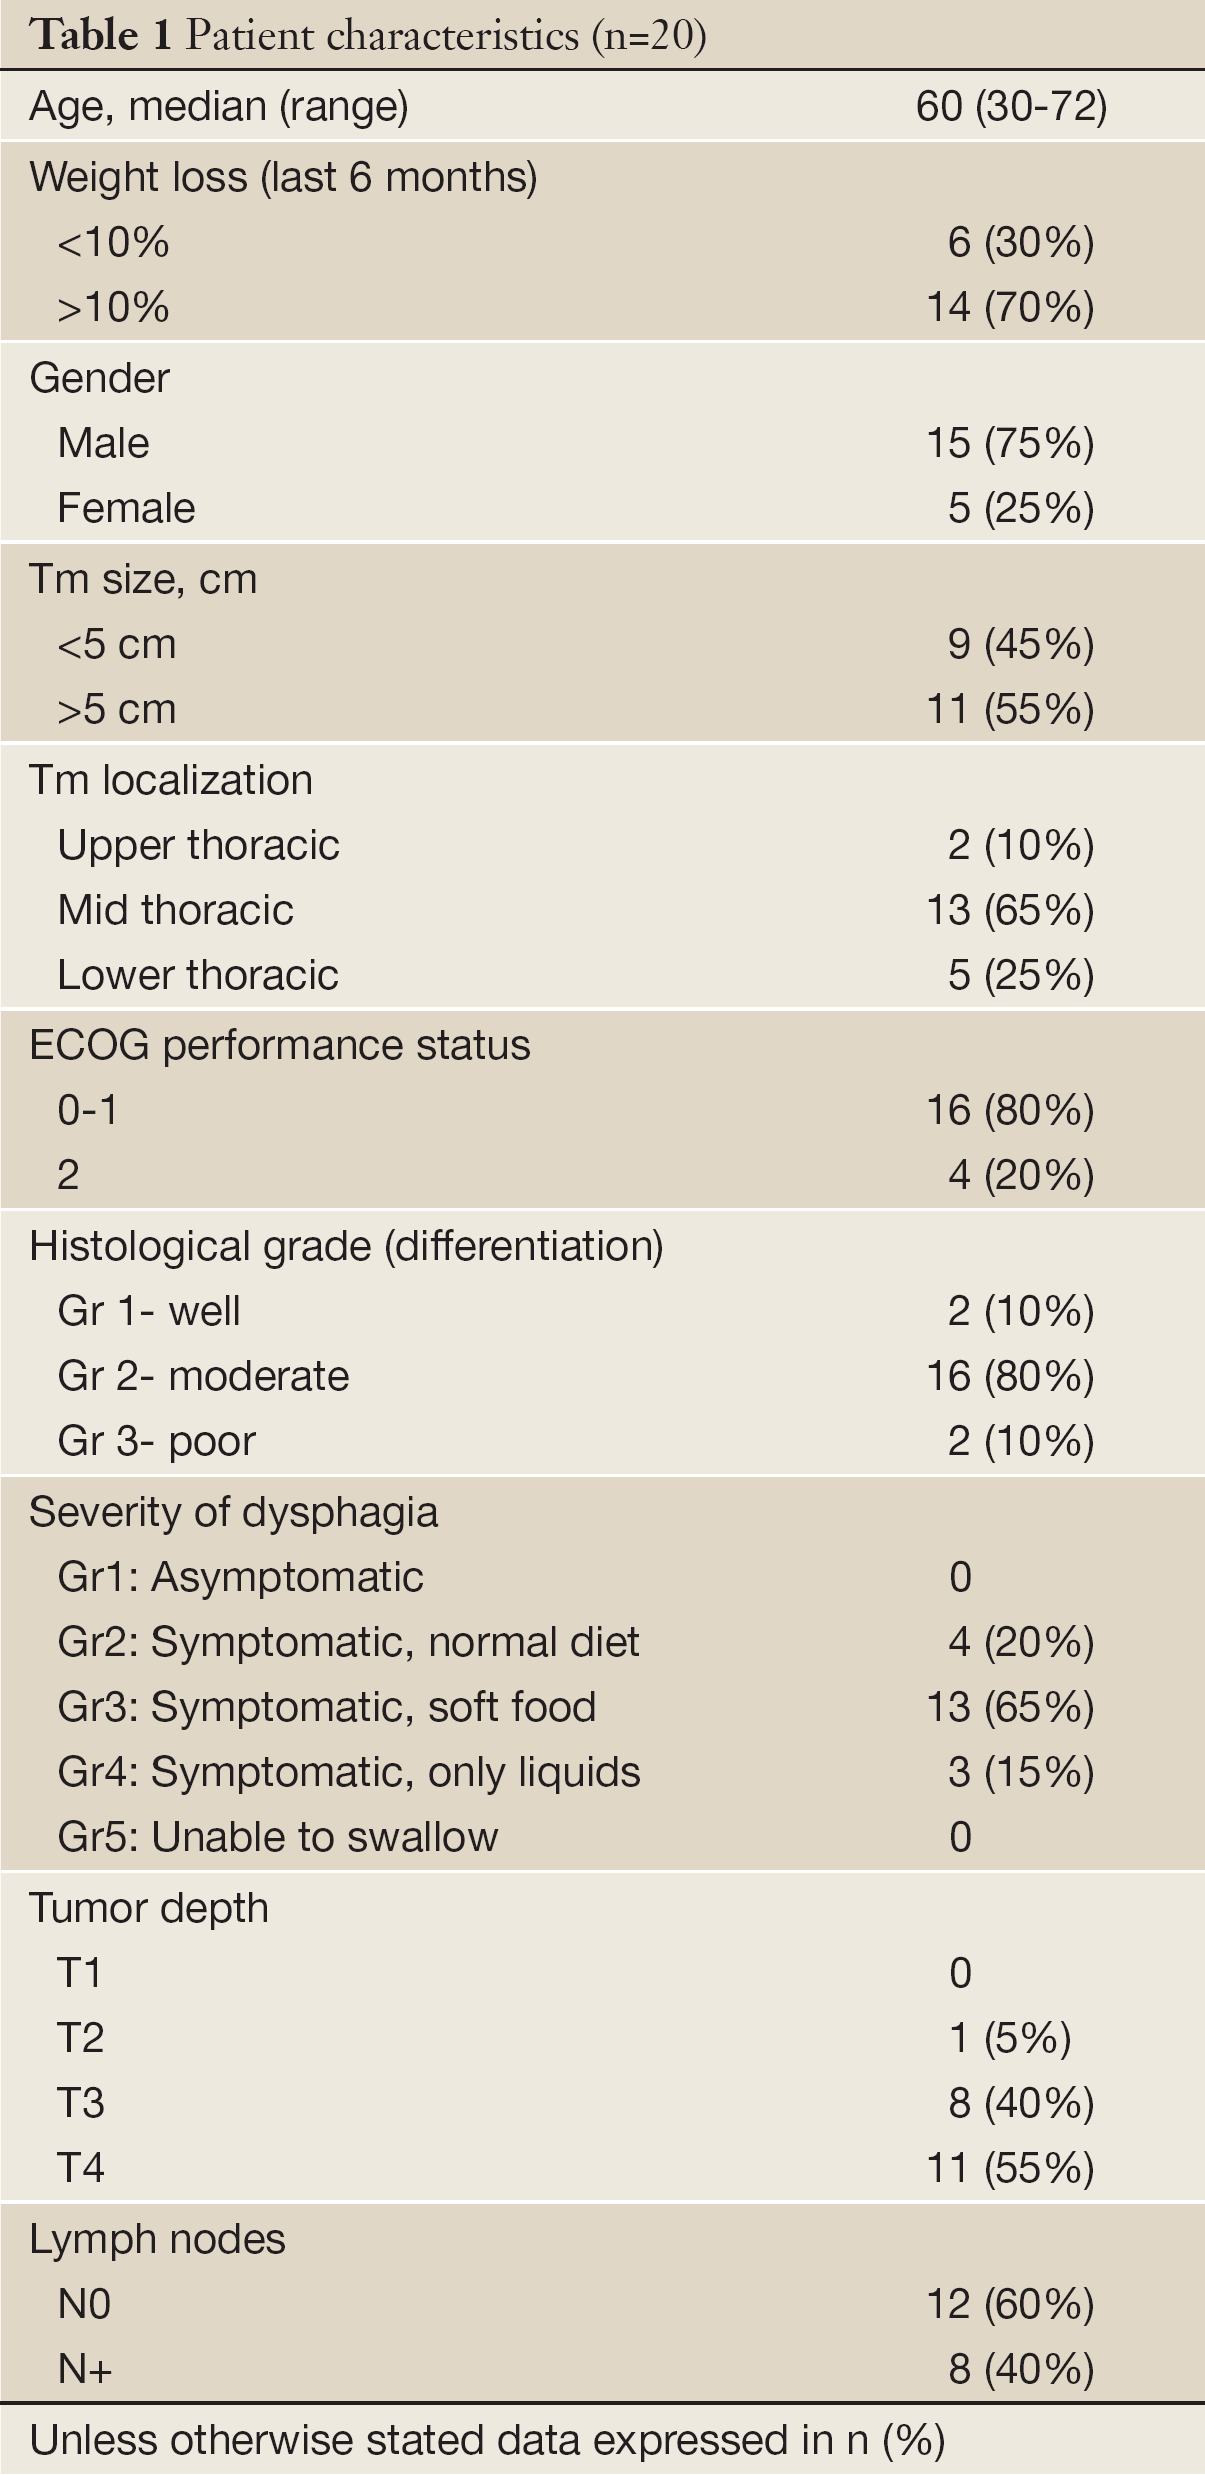
Task: Select the N+ lymph nodes row label
Action: click(85, 2369)
